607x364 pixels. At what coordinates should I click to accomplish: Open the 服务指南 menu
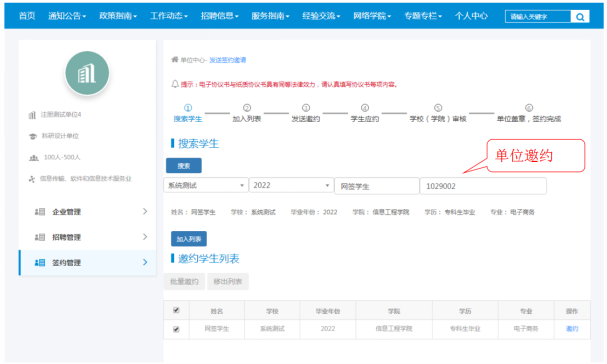[x=270, y=16]
